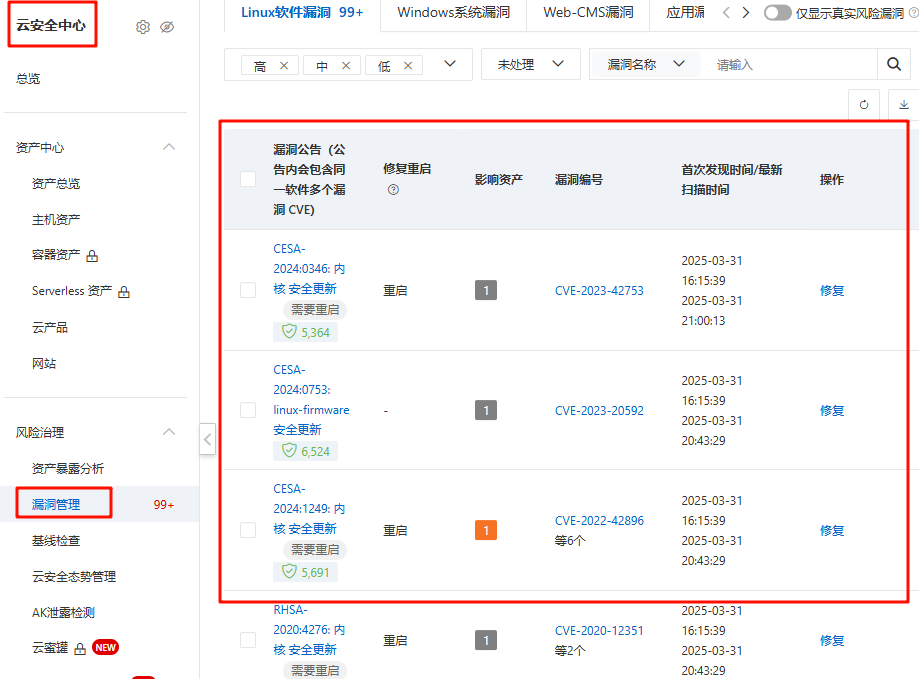919x679 pixels.
Task: Refresh the vulnerability list
Action: (x=864, y=105)
